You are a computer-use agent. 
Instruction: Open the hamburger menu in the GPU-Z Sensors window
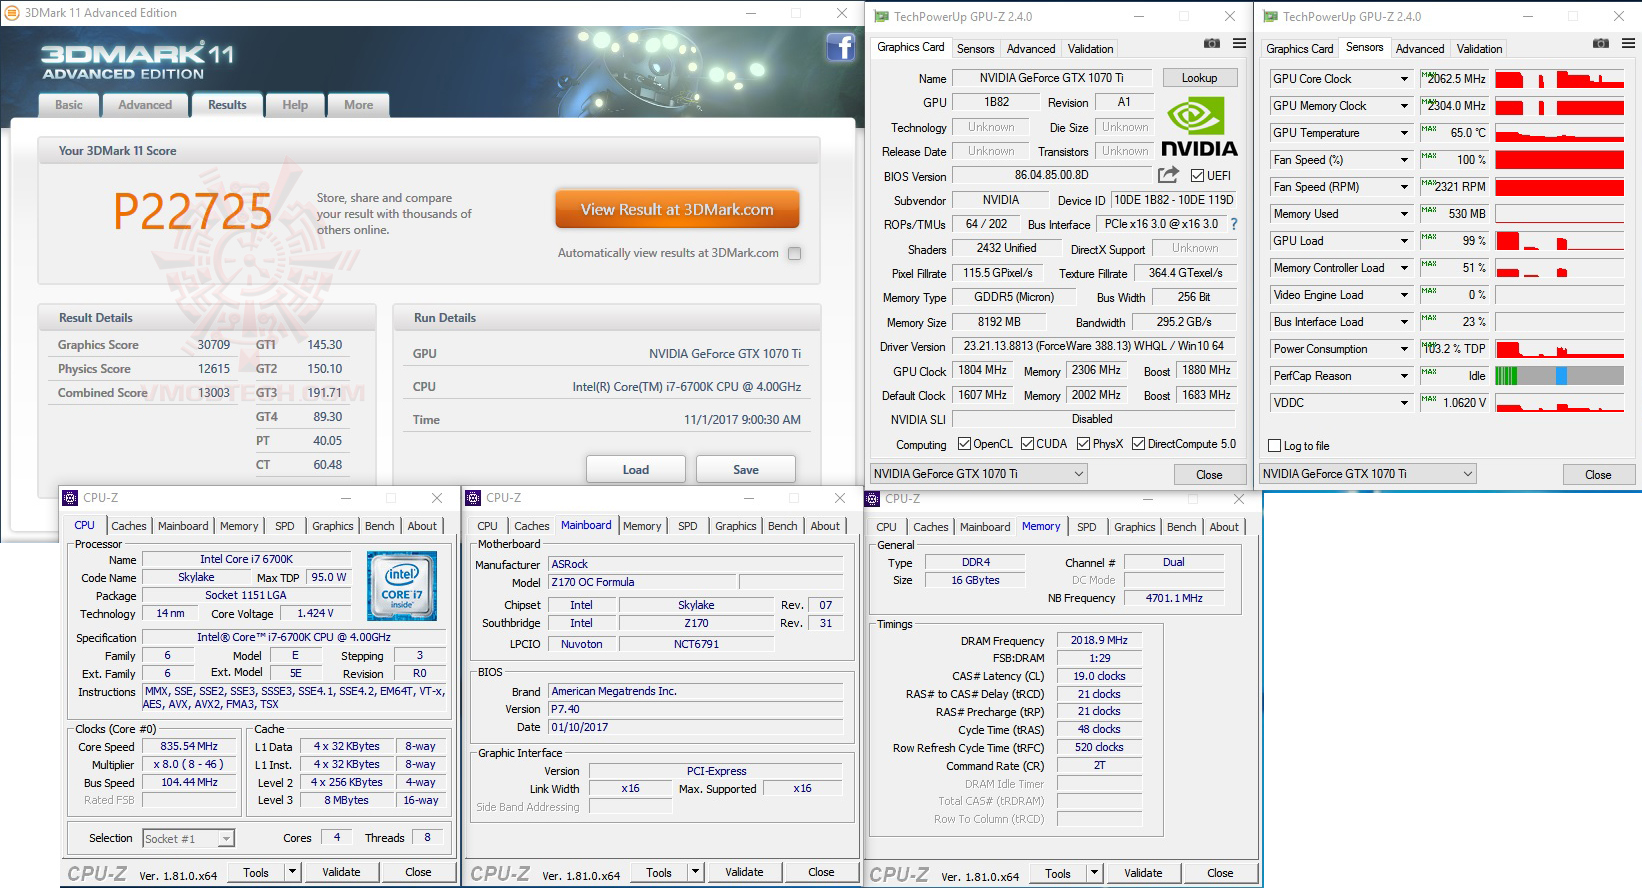(x=1628, y=44)
